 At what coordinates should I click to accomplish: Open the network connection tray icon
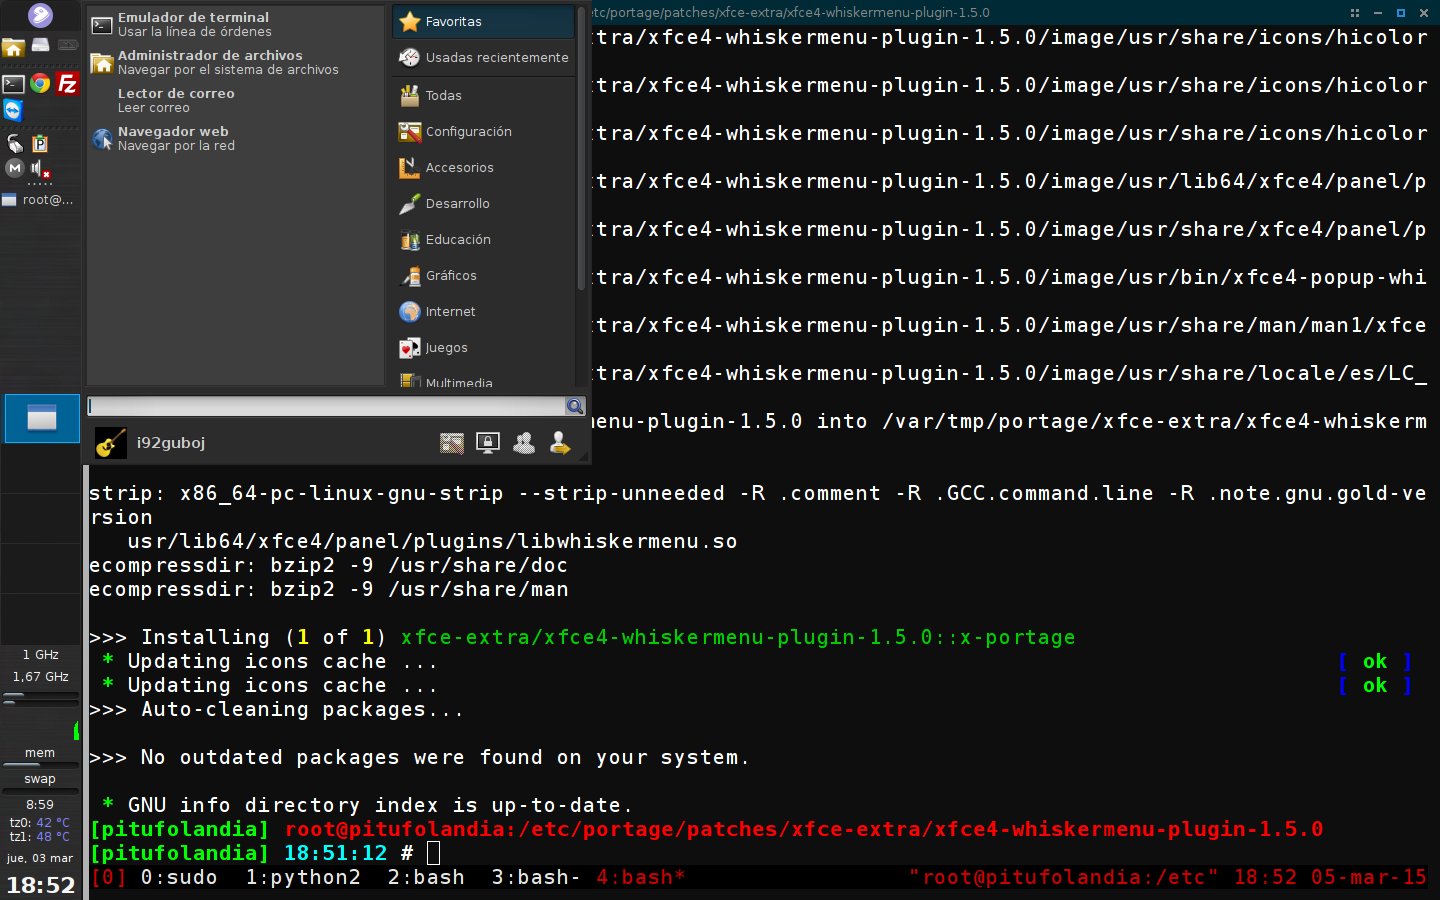[14, 143]
